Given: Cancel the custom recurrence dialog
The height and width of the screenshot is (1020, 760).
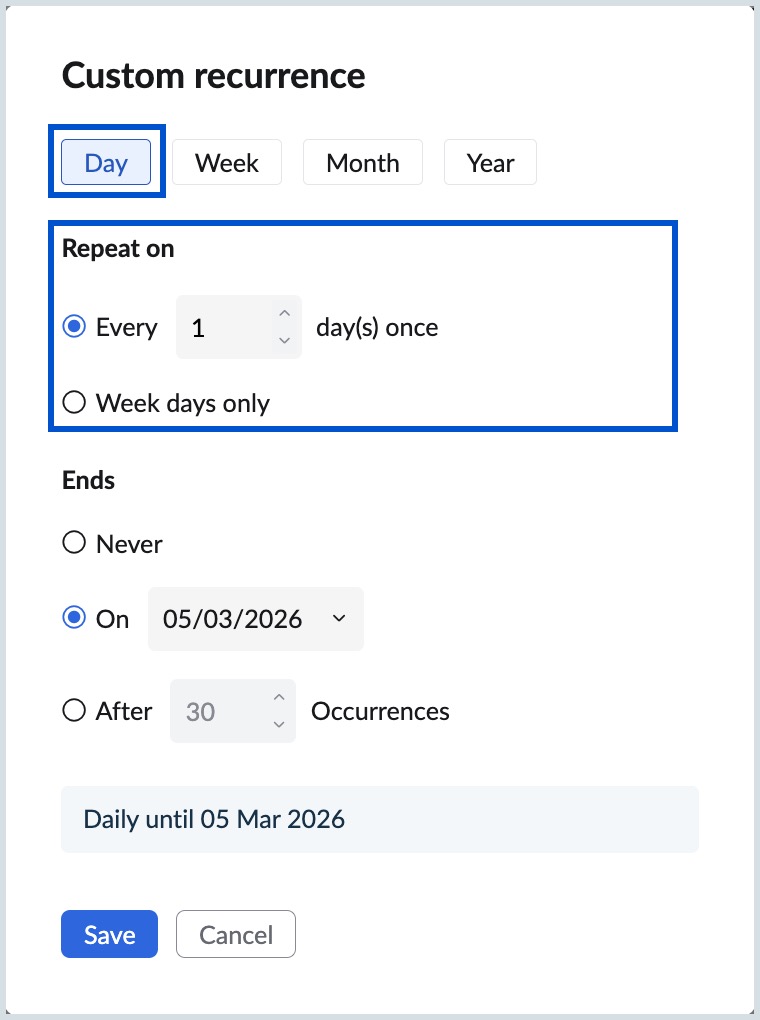Looking at the screenshot, I should tap(235, 934).
